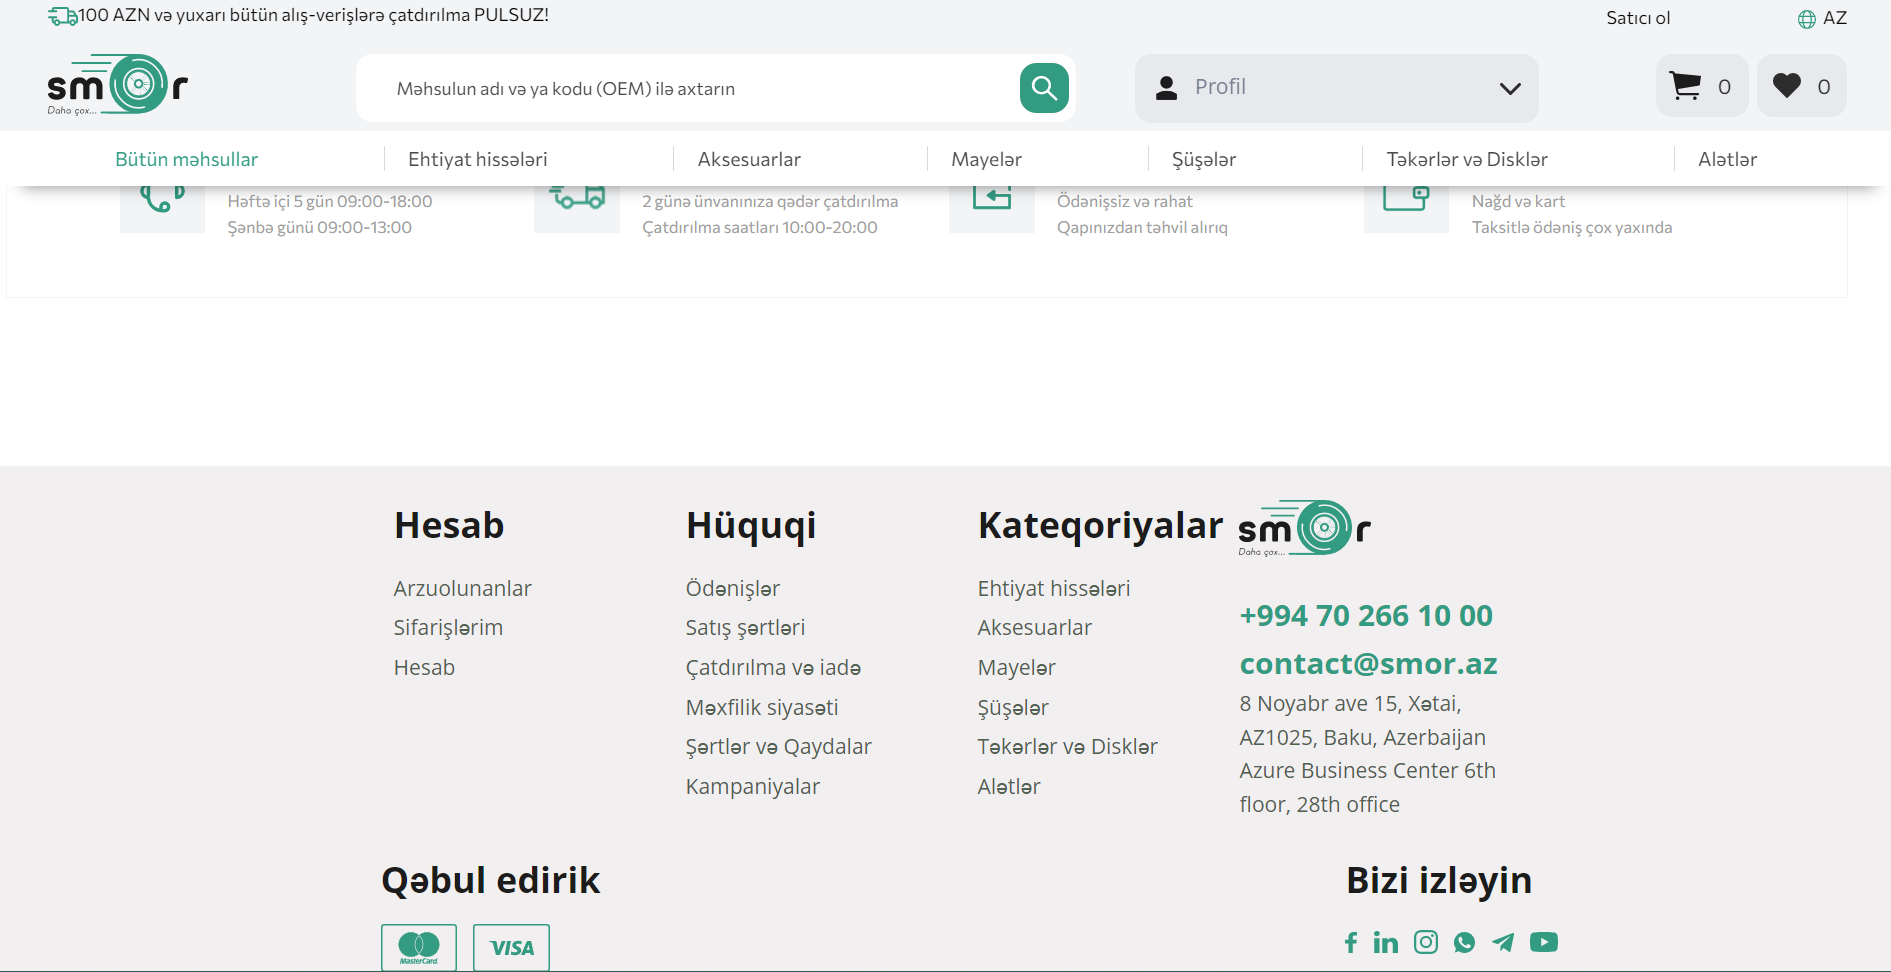Open the Ehtiyat hissələri menu
This screenshot has height=972, width=1891.
[x=477, y=159]
